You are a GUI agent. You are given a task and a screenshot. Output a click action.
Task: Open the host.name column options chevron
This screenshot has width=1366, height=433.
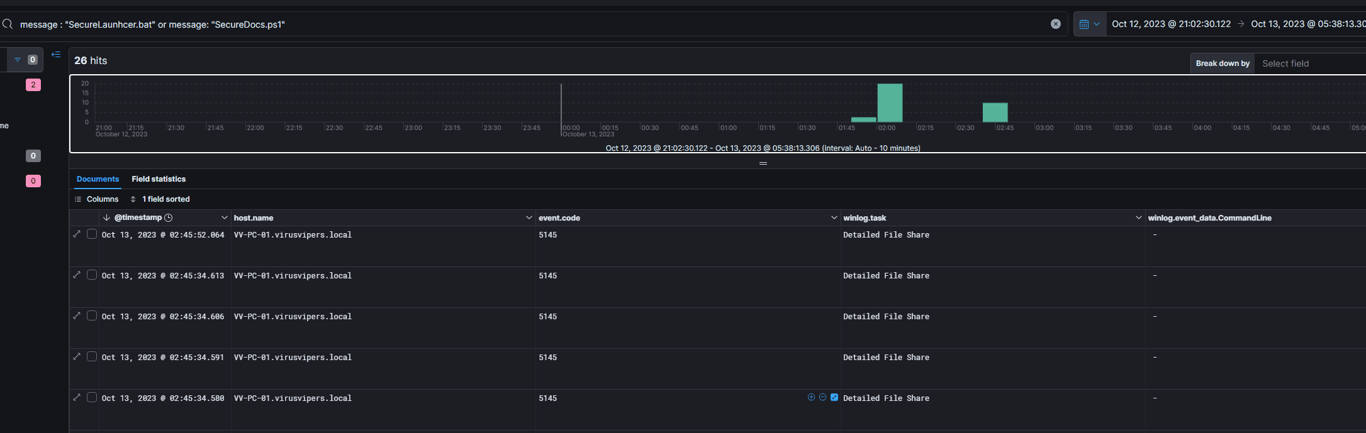(528, 217)
